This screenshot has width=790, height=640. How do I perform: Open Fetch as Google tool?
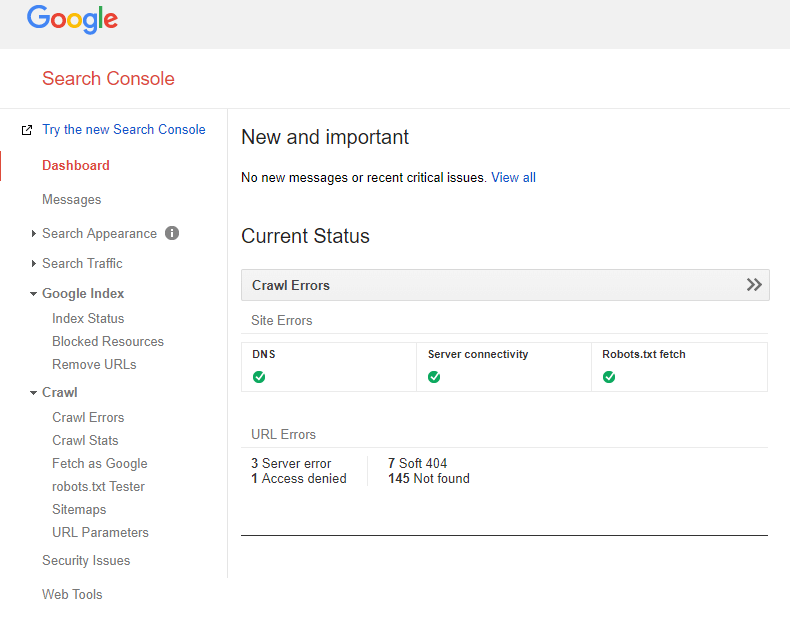pos(100,464)
